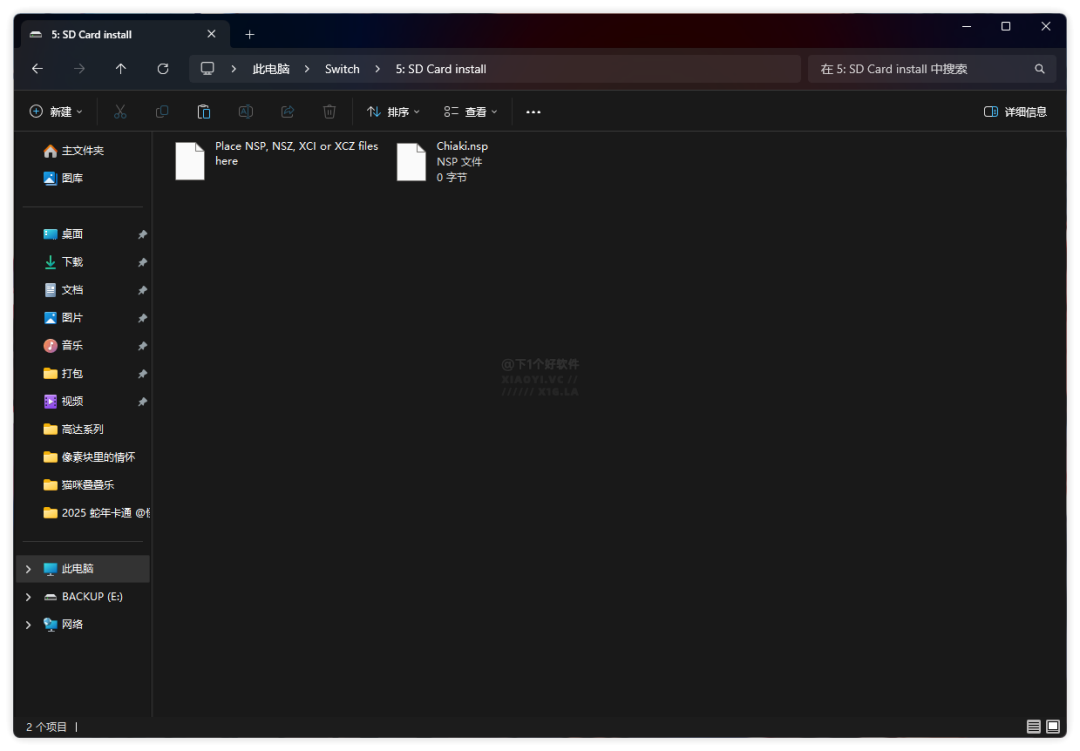1080x751 pixels.
Task: Click the Share icon in toolbar
Action: (x=288, y=112)
